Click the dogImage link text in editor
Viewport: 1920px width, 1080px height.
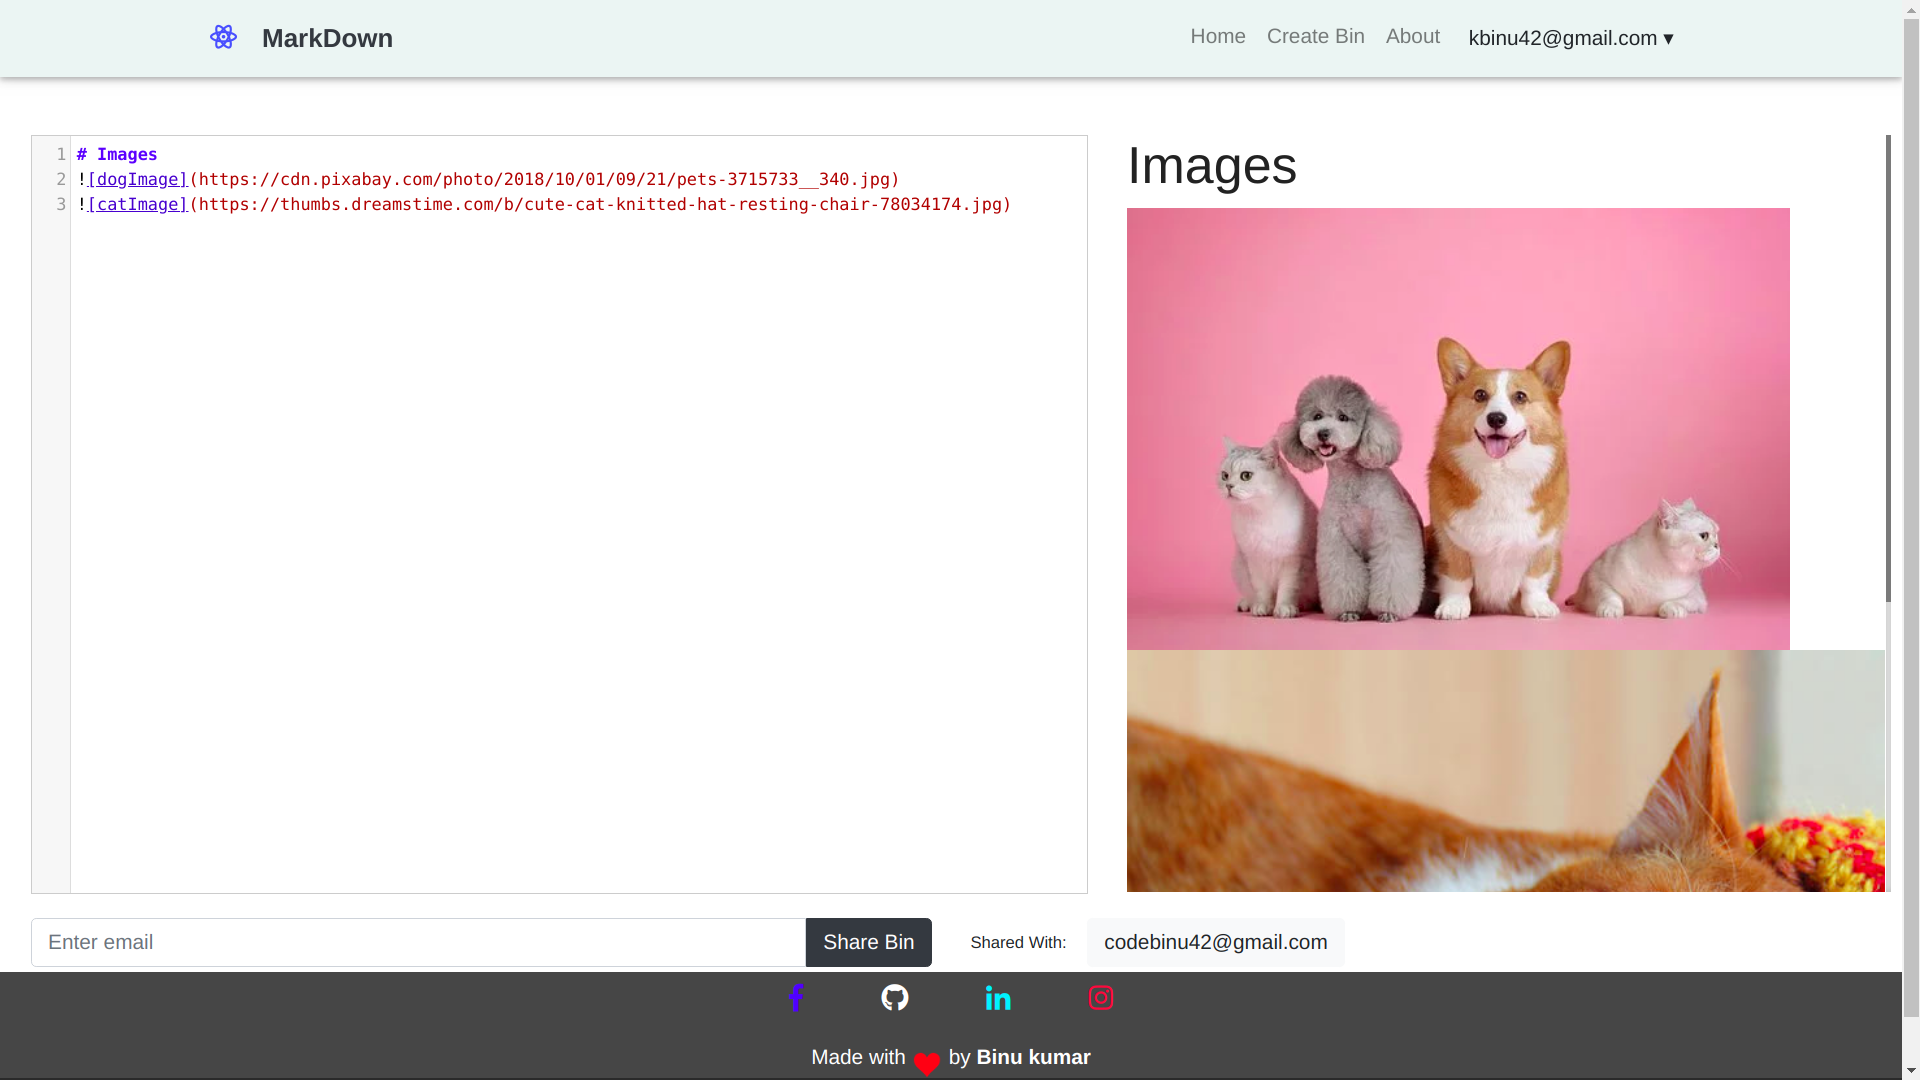(138, 180)
